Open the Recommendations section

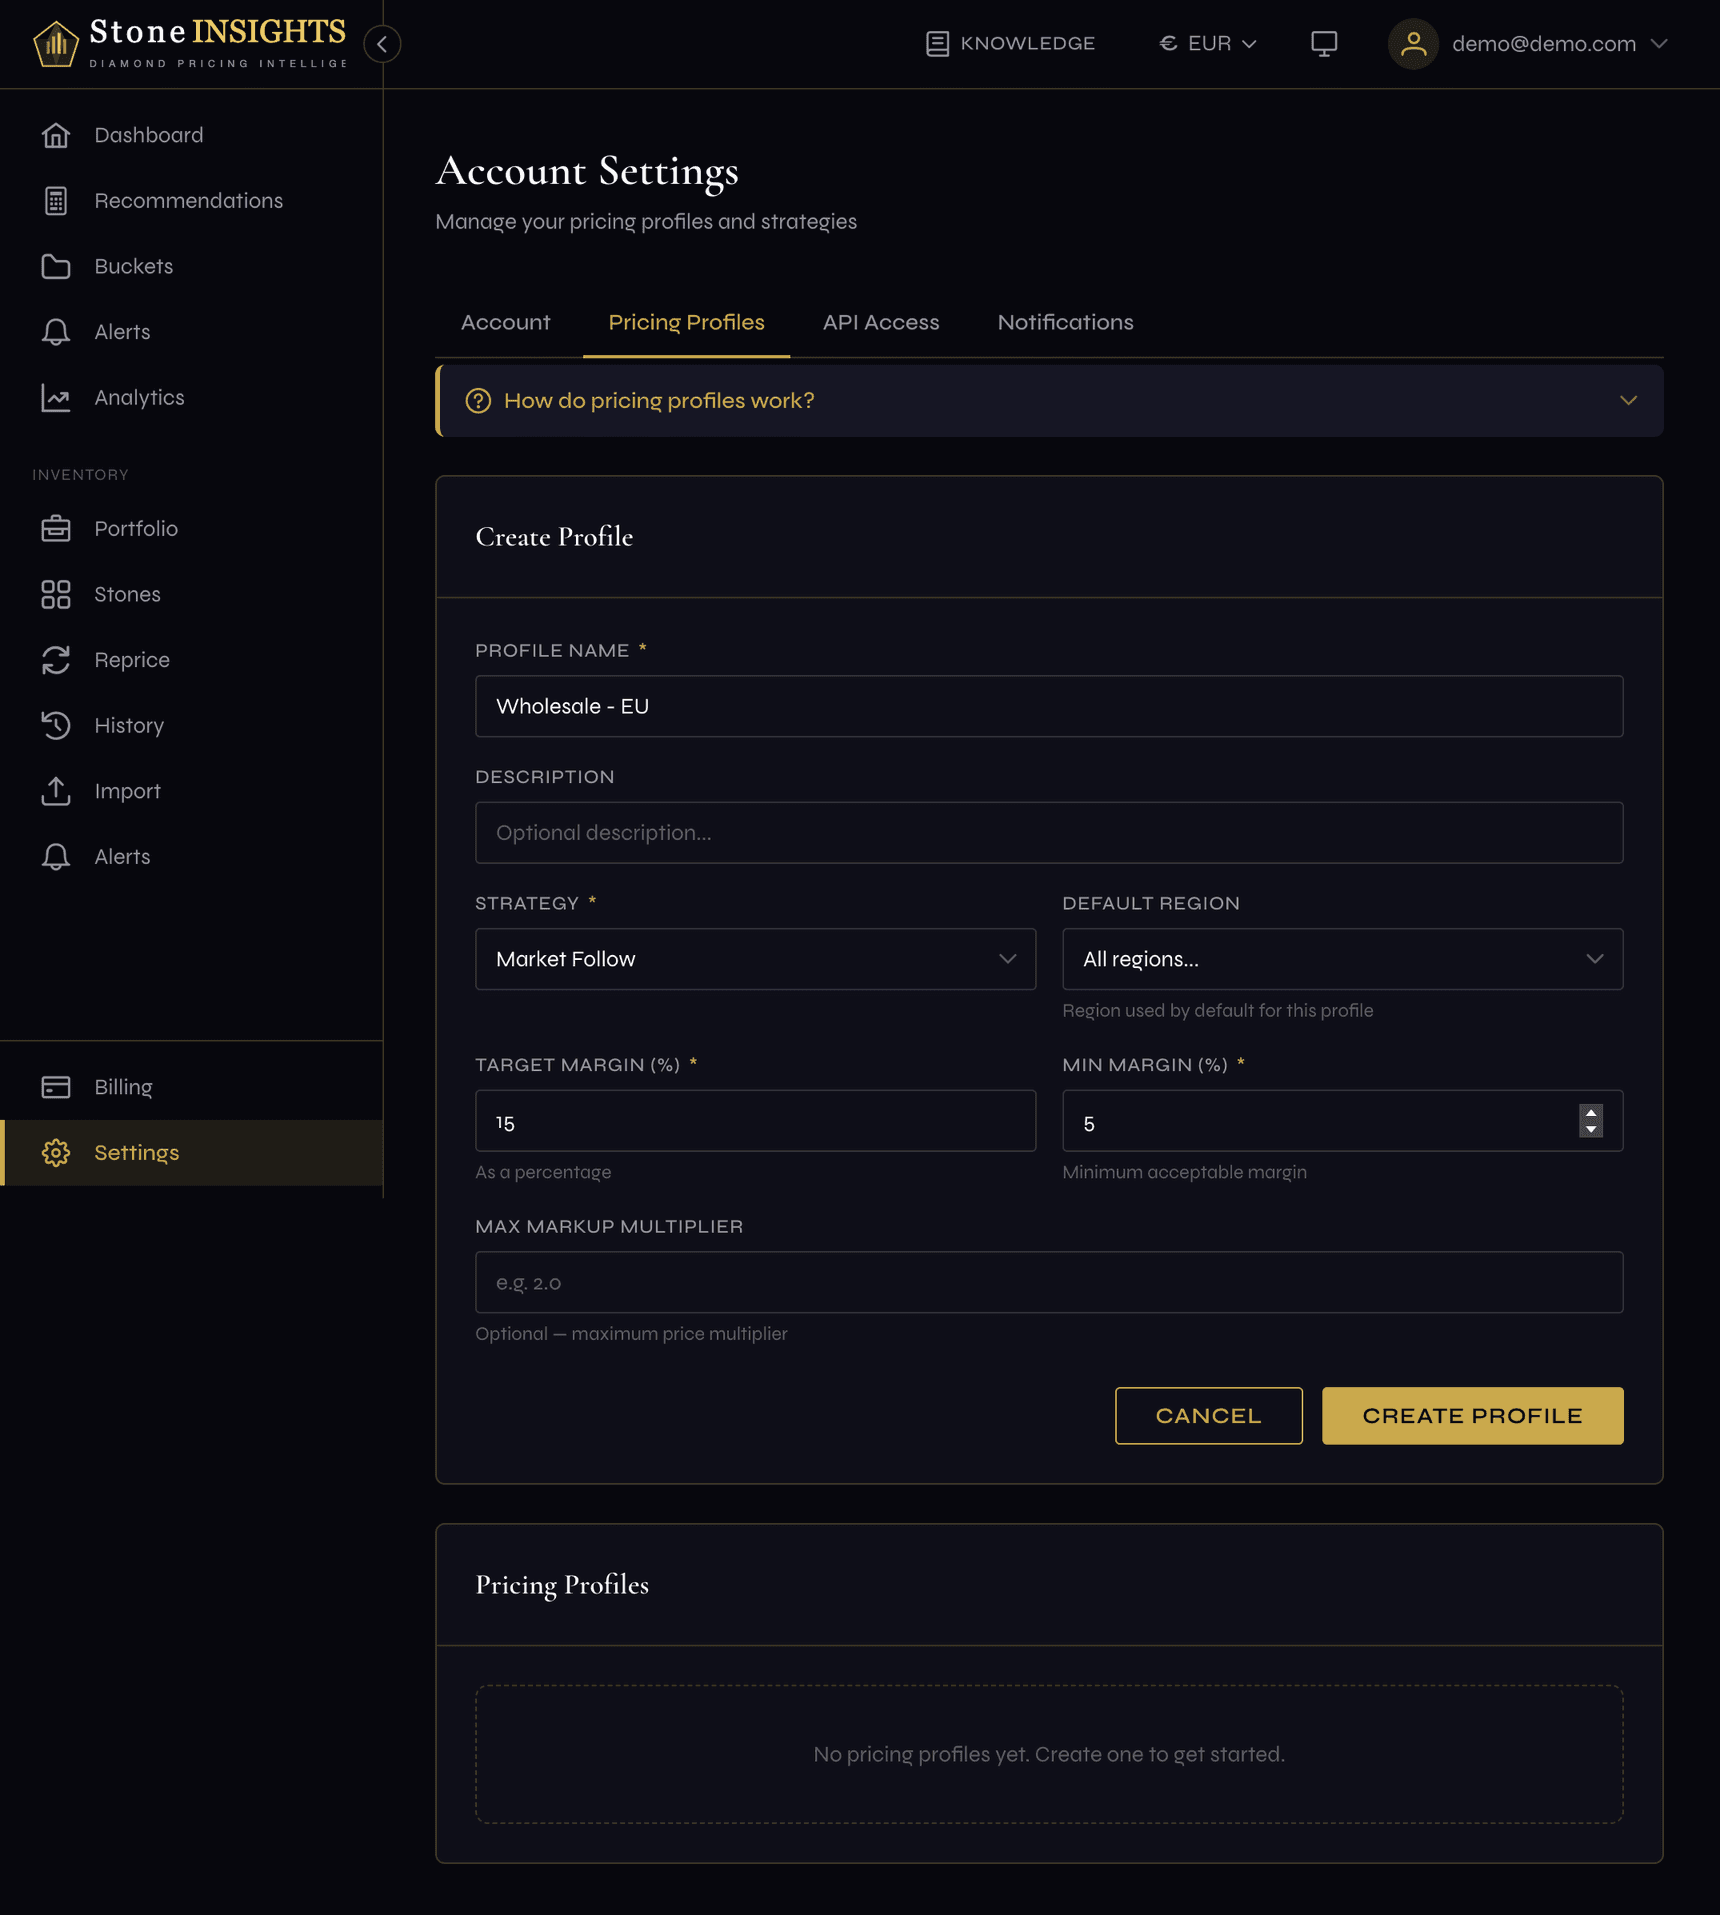click(x=188, y=200)
